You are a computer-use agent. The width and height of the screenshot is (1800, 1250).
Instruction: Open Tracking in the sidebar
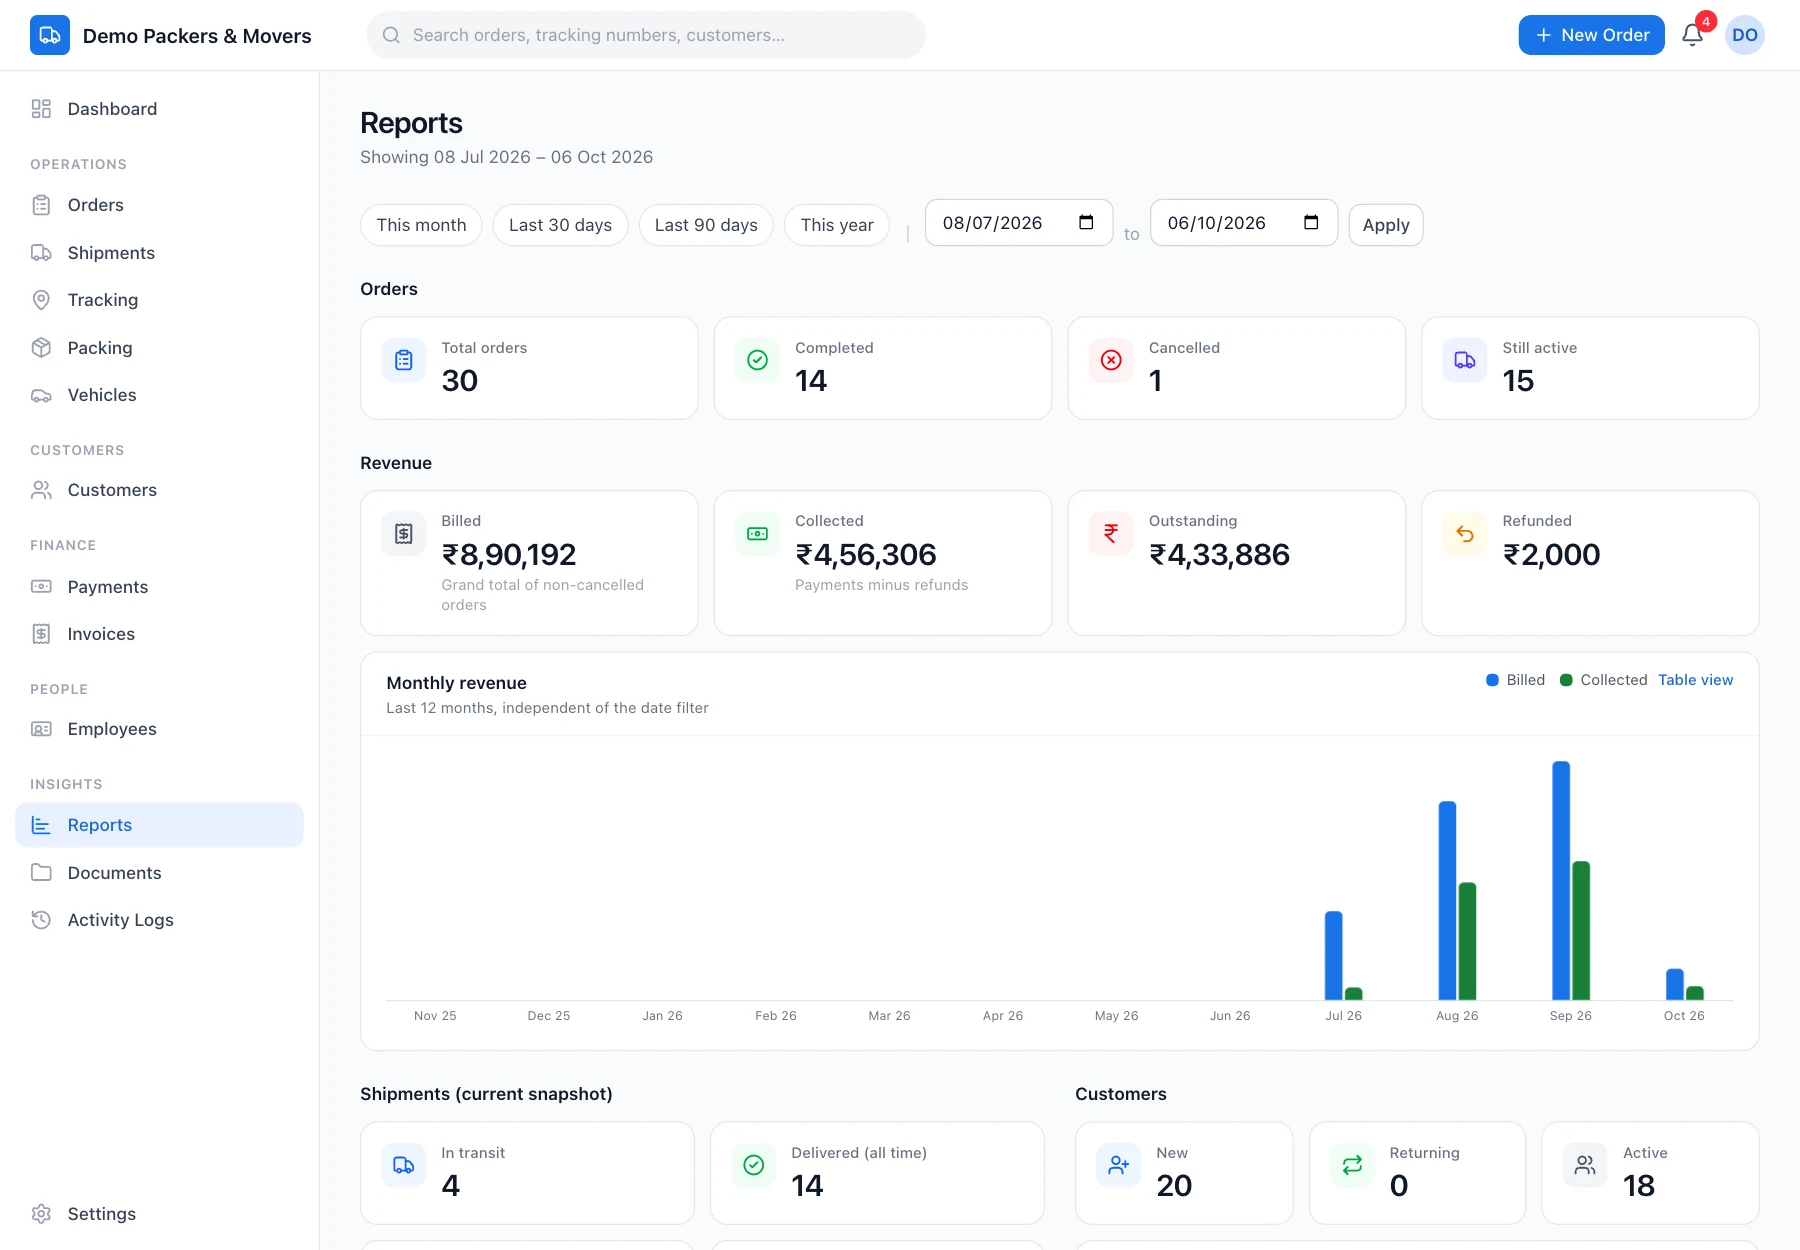coord(159,300)
